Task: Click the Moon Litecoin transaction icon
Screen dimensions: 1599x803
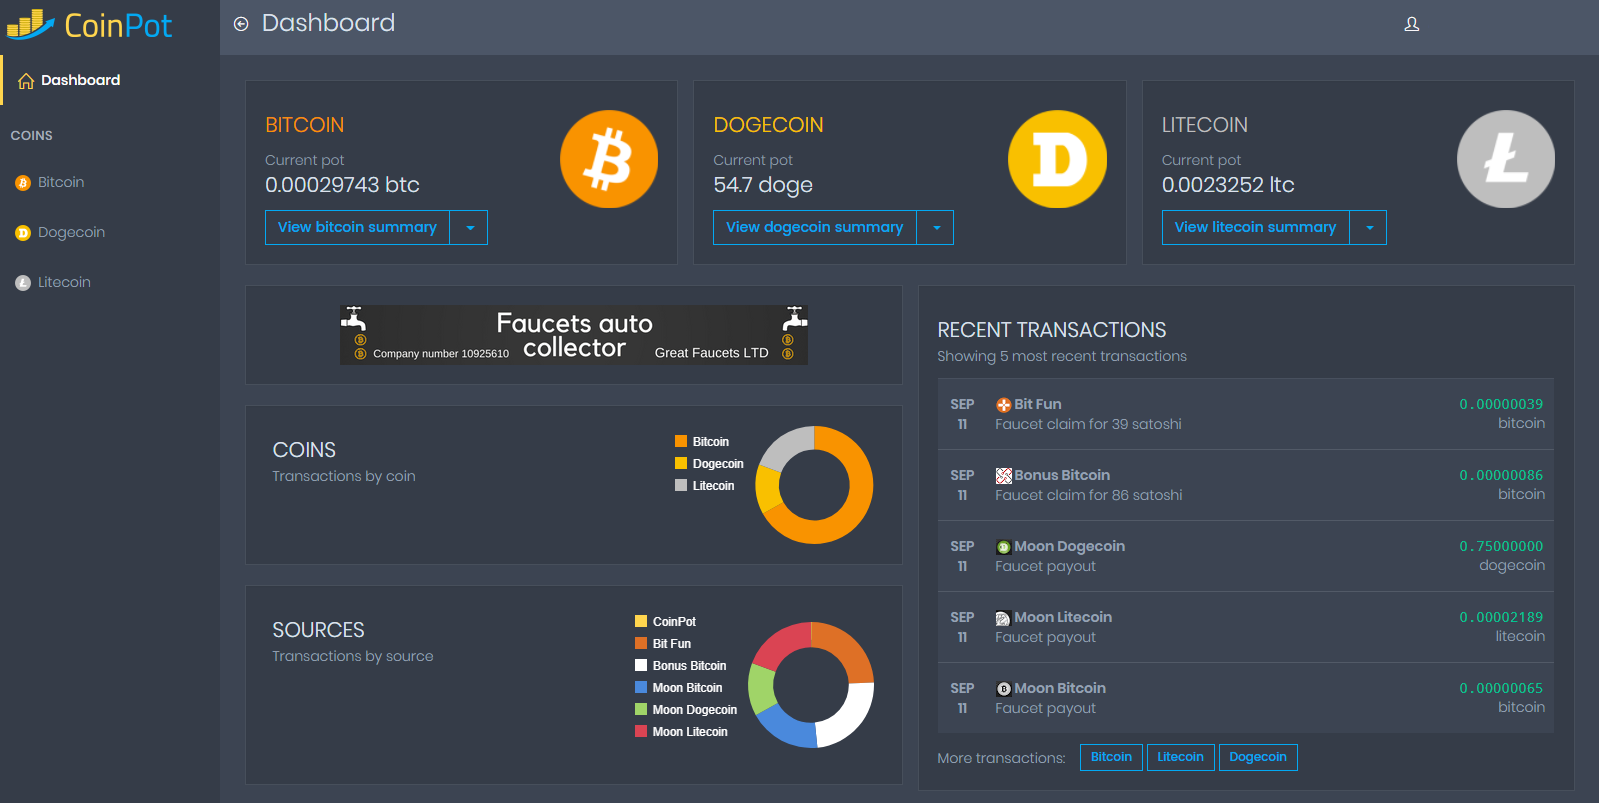Action: coord(1003,618)
